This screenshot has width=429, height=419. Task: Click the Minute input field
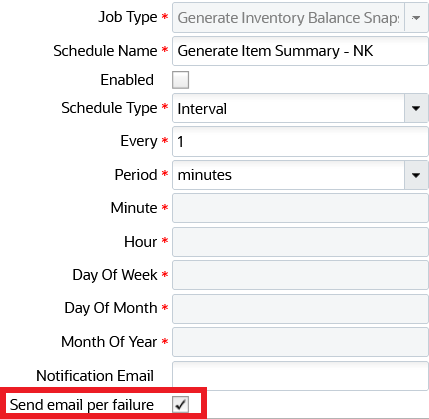[300, 208]
